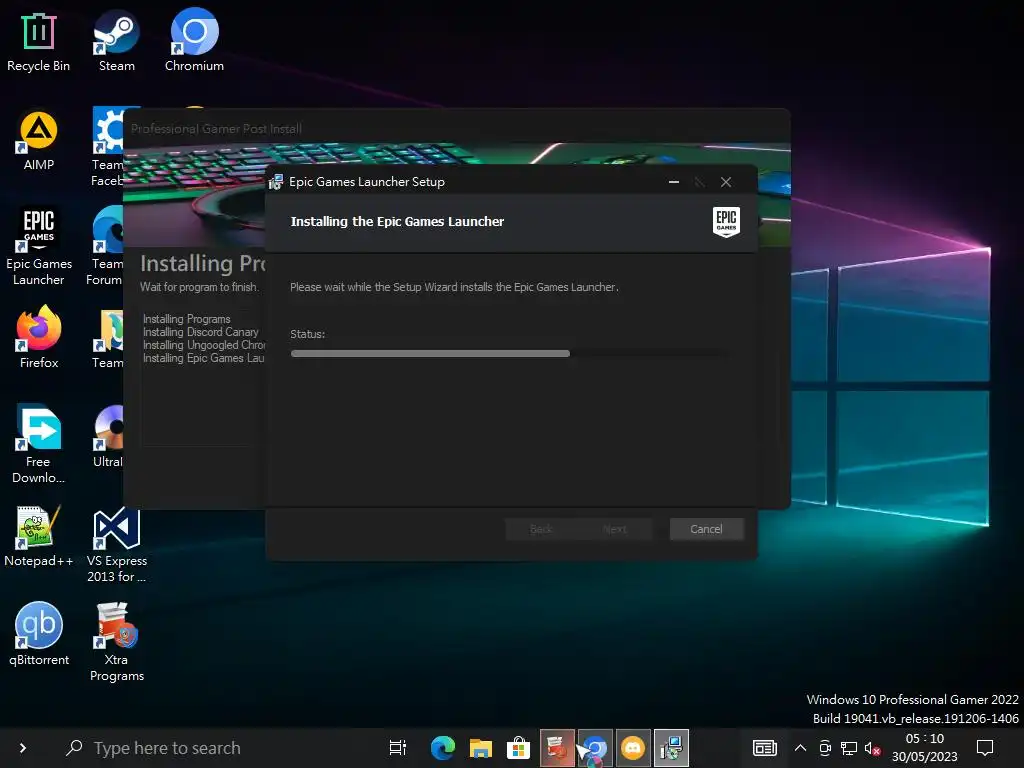Viewport: 1024px width, 768px height.
Task: Open the clock showing 05:10
Action: click(x=924, y=748)
